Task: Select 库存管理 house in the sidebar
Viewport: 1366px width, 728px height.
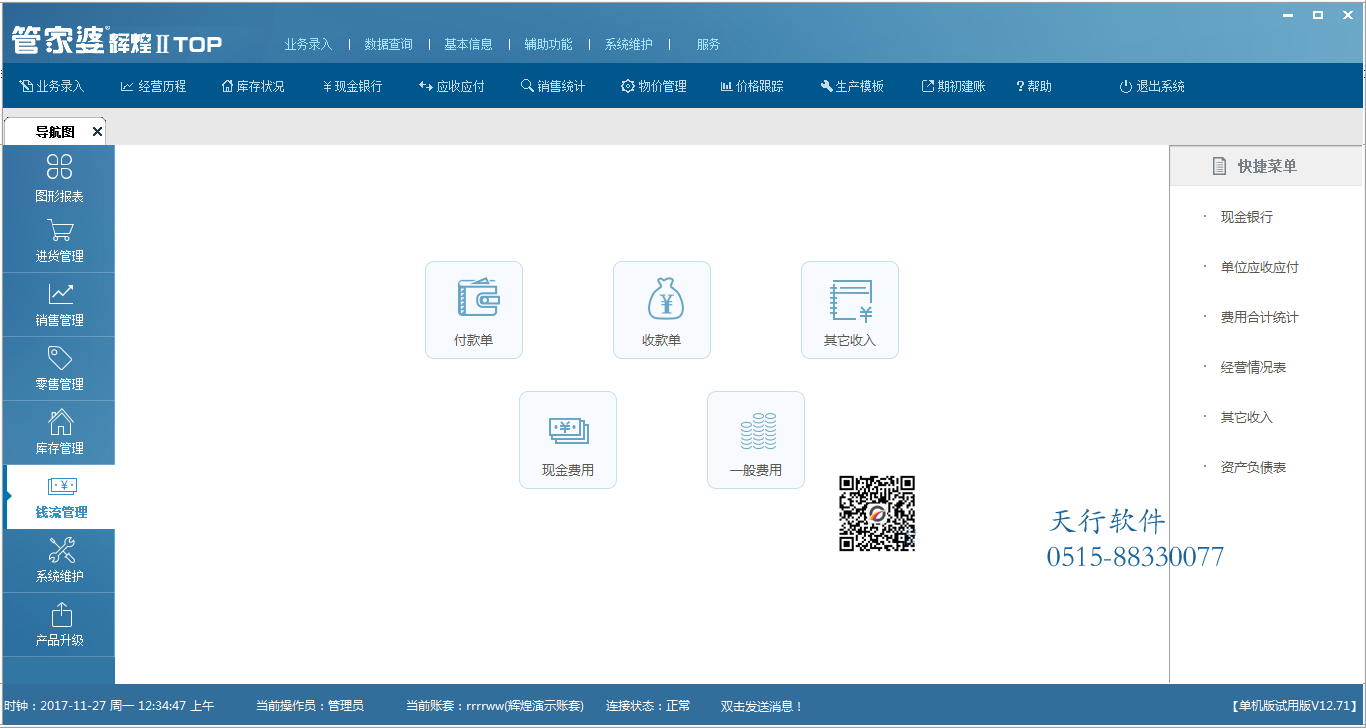Action: [x=59, y=433]
